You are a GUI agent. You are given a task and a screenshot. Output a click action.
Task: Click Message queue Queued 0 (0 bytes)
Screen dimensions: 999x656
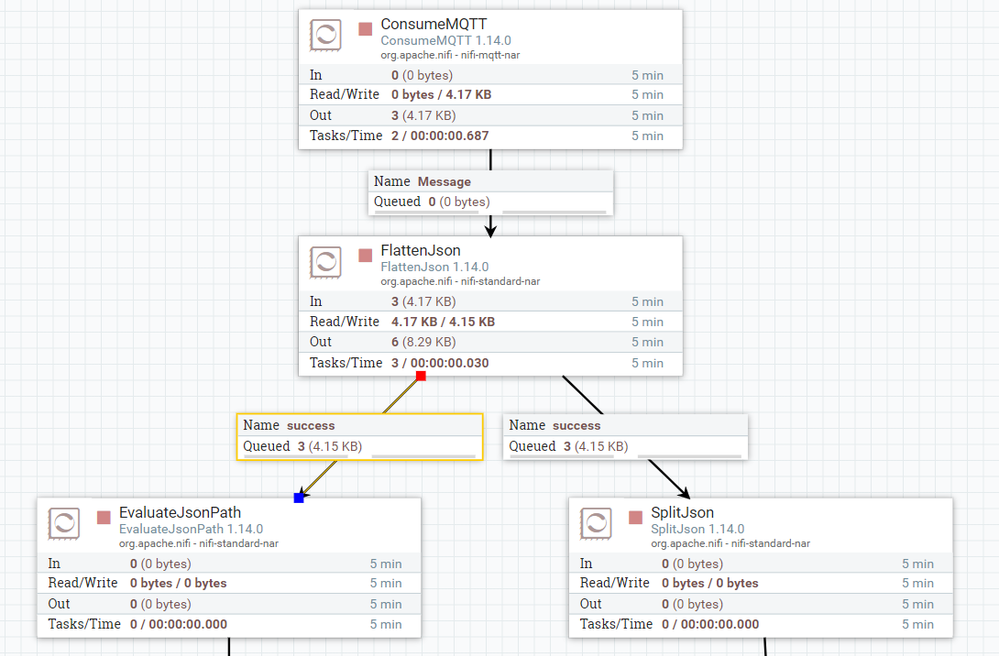click(x=459, y=202)
